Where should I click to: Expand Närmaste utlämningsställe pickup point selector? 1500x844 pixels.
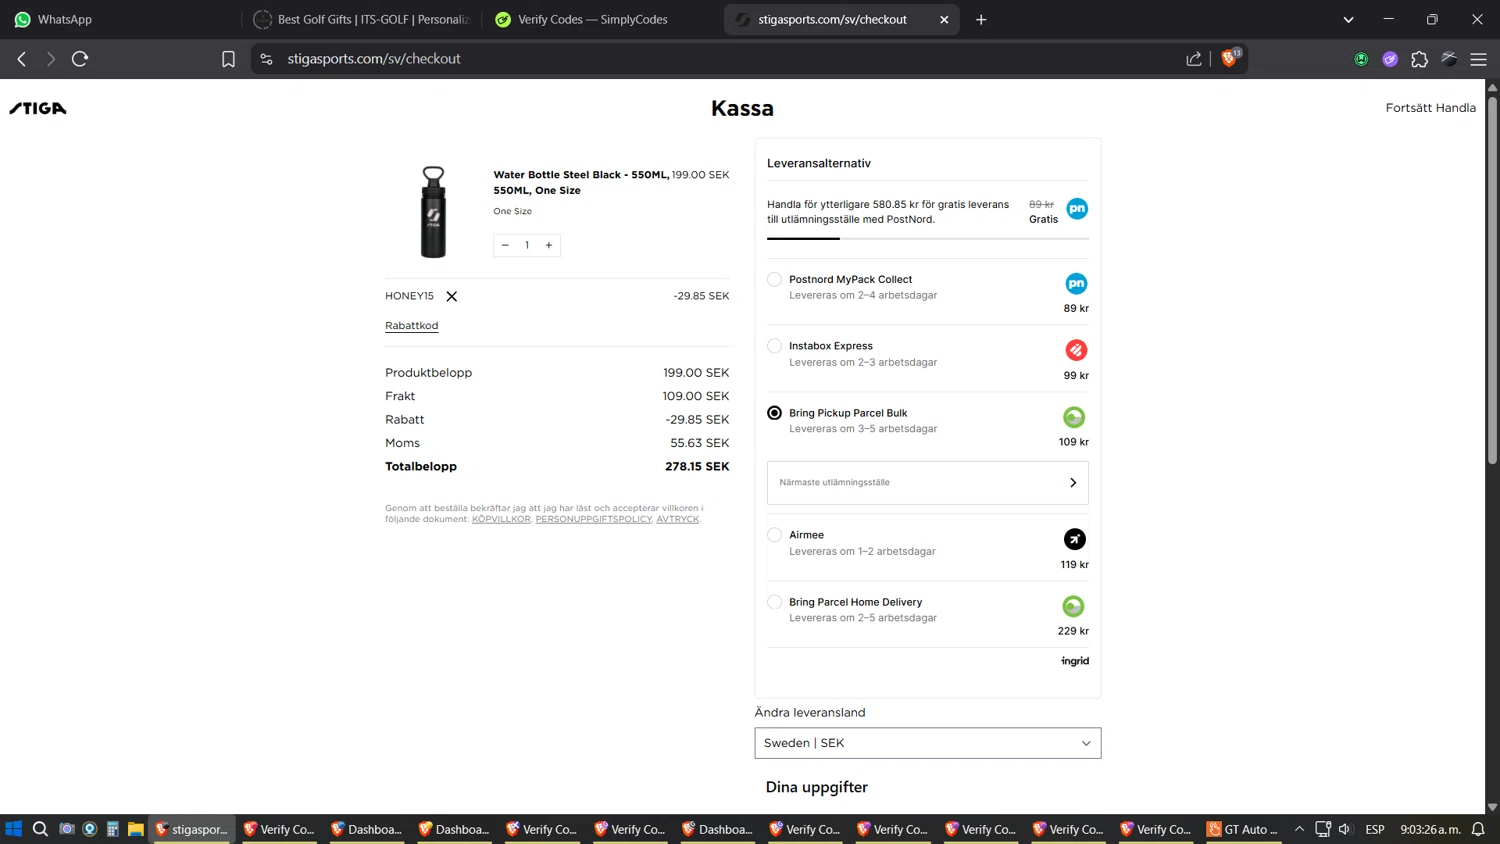928,483
